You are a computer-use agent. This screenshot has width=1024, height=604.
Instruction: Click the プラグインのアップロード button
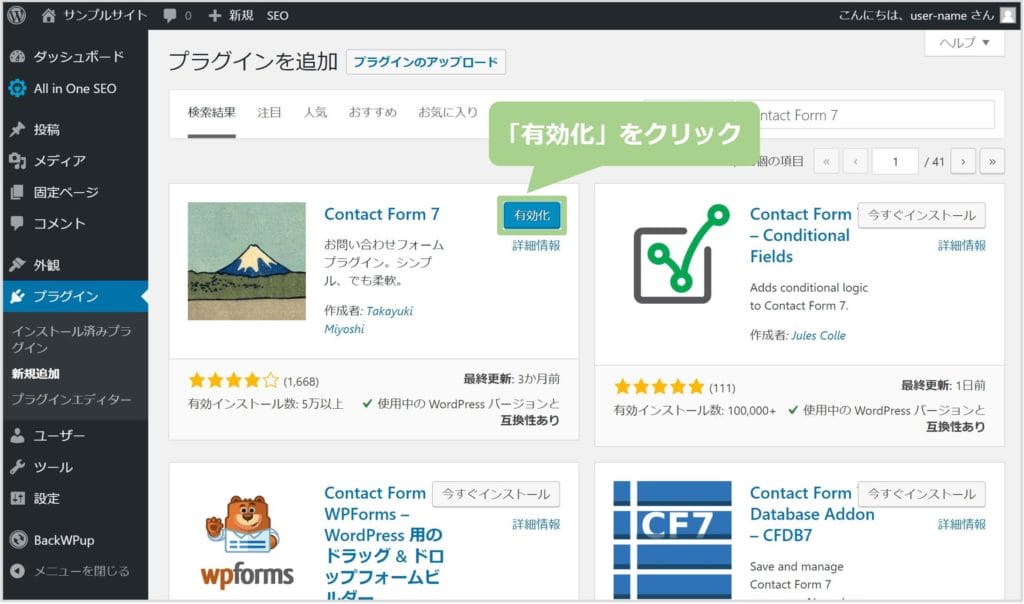(426, 62)
